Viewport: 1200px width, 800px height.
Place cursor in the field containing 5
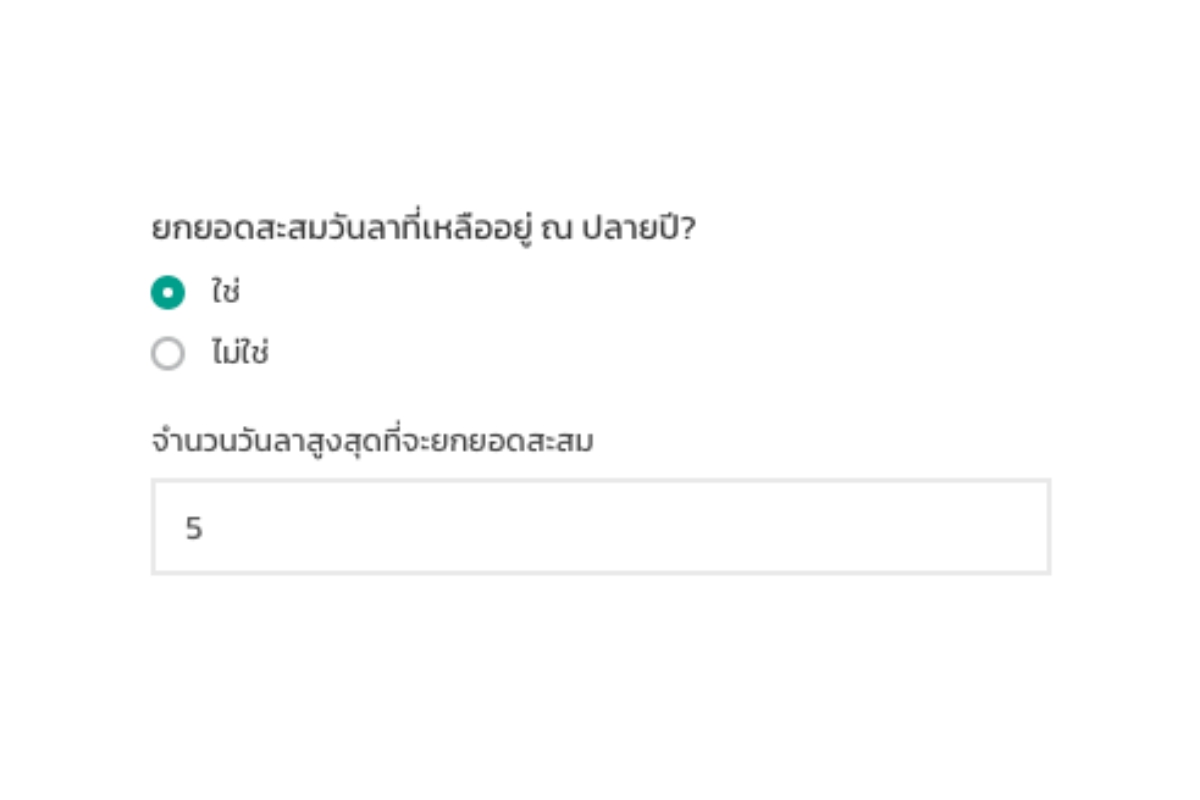pyautogui.click(x=600, y=527)
